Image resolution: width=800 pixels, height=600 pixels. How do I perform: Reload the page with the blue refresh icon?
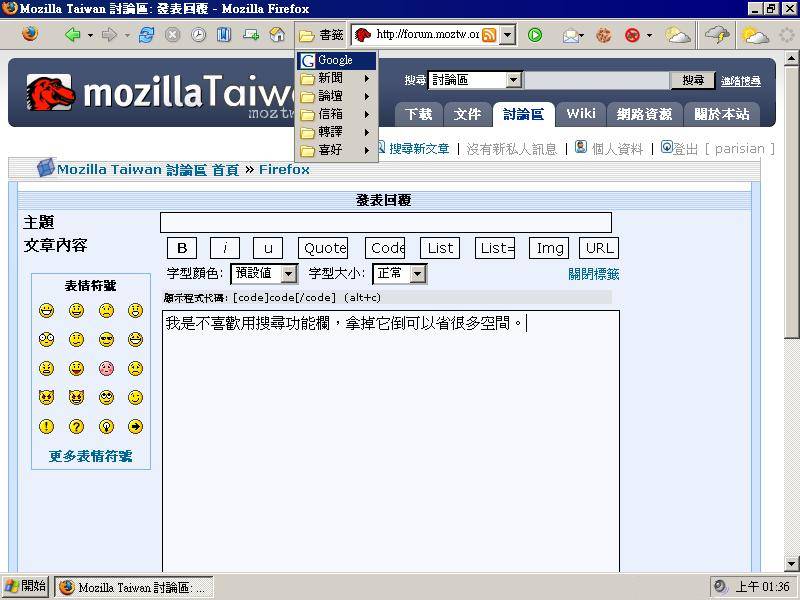pos(146,35)
